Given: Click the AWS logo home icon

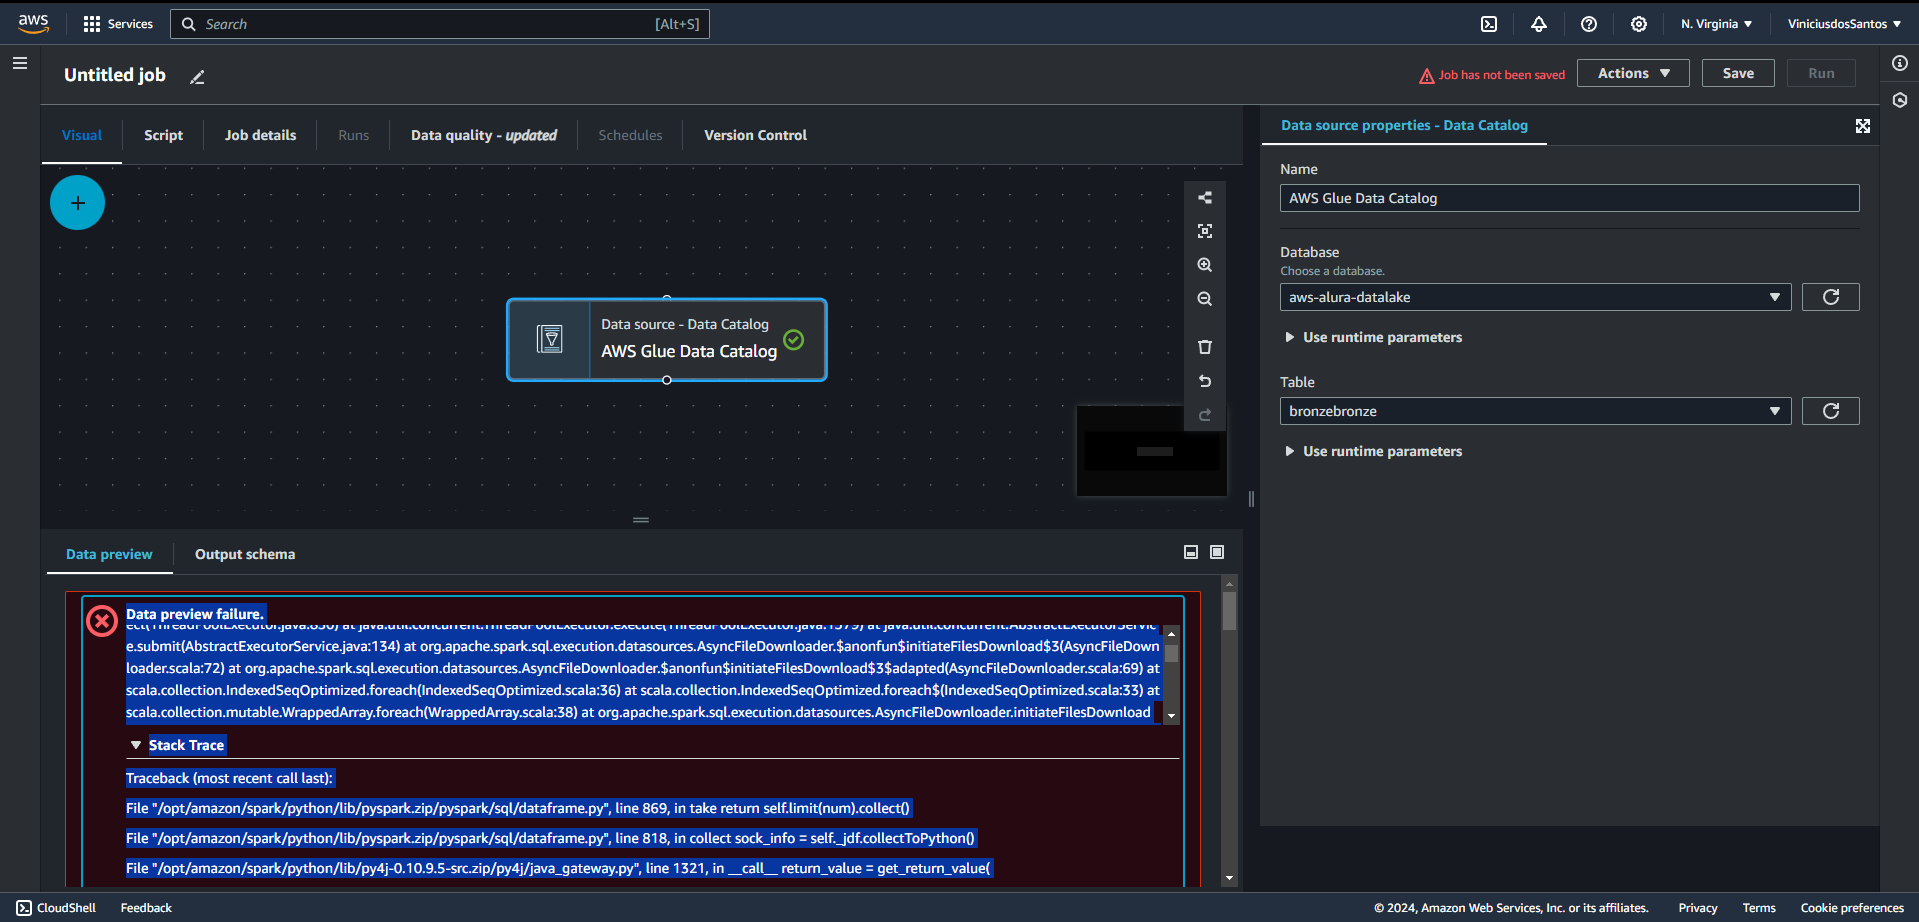Looking at the screenshot, I should [x=33, y=23].
